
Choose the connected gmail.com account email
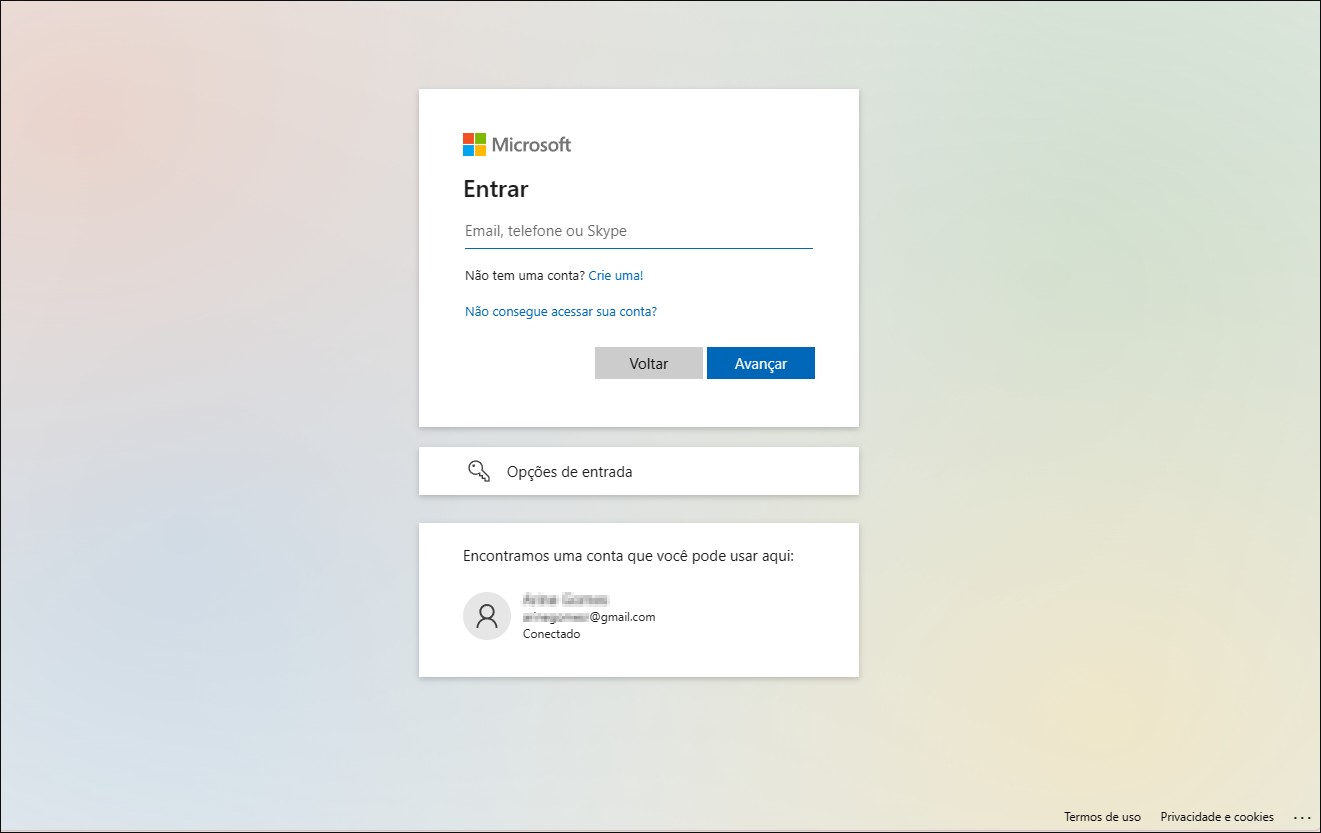click(x=589, y=617)
